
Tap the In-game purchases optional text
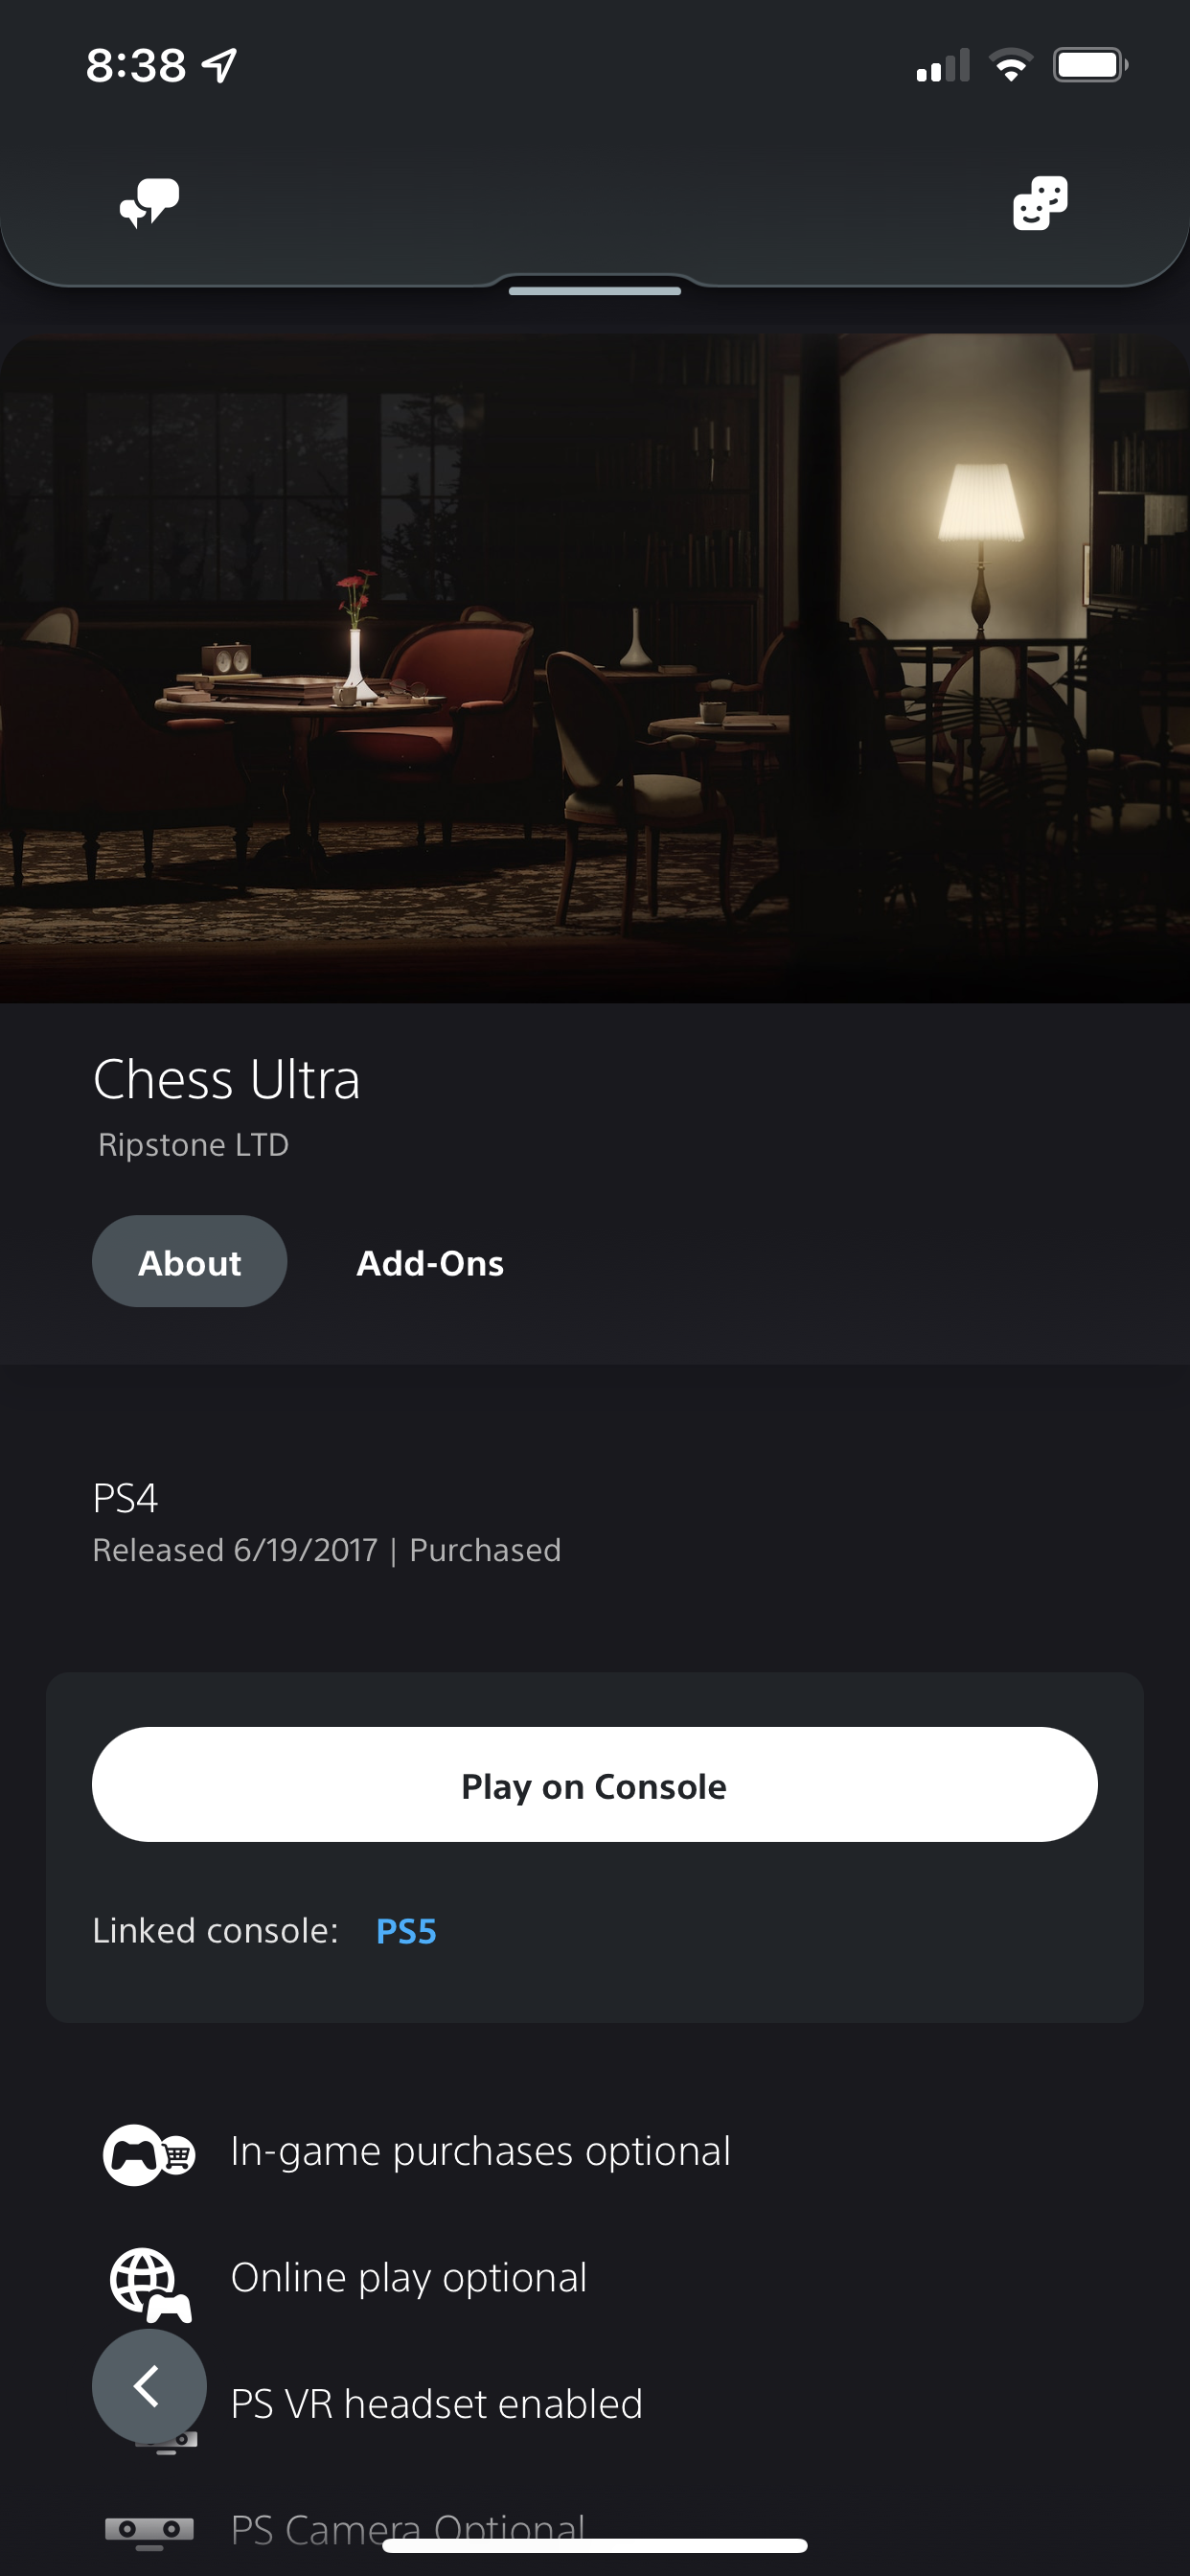tap(481, 2151)
